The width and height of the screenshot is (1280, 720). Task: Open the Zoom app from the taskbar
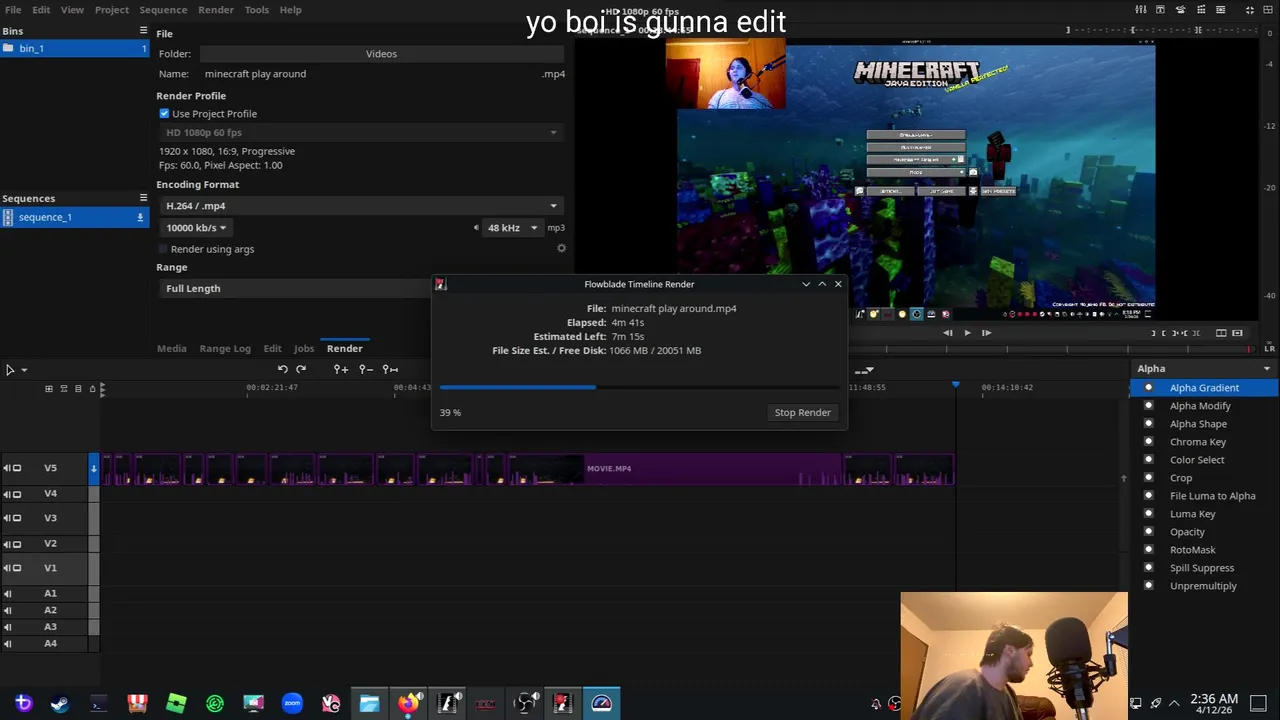point(292,704)
